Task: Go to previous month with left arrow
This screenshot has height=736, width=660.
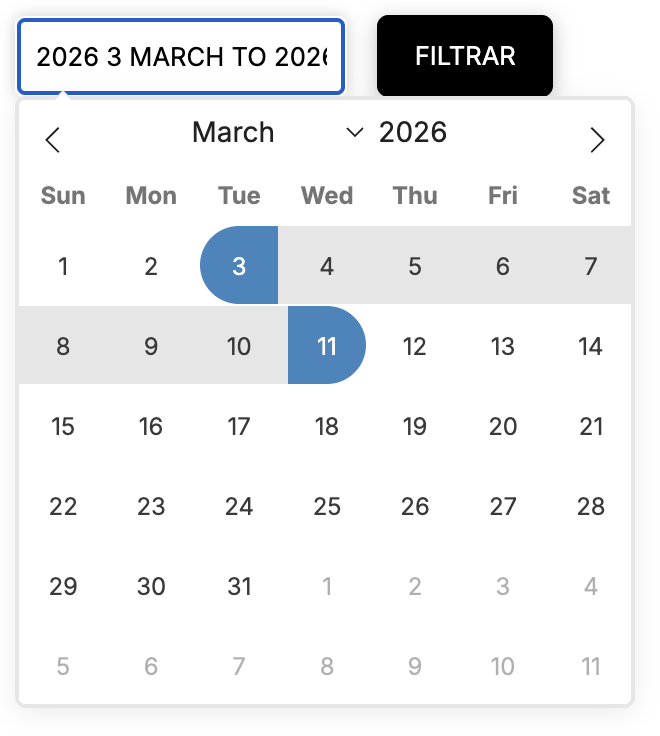Action: [x=54, y=140]
